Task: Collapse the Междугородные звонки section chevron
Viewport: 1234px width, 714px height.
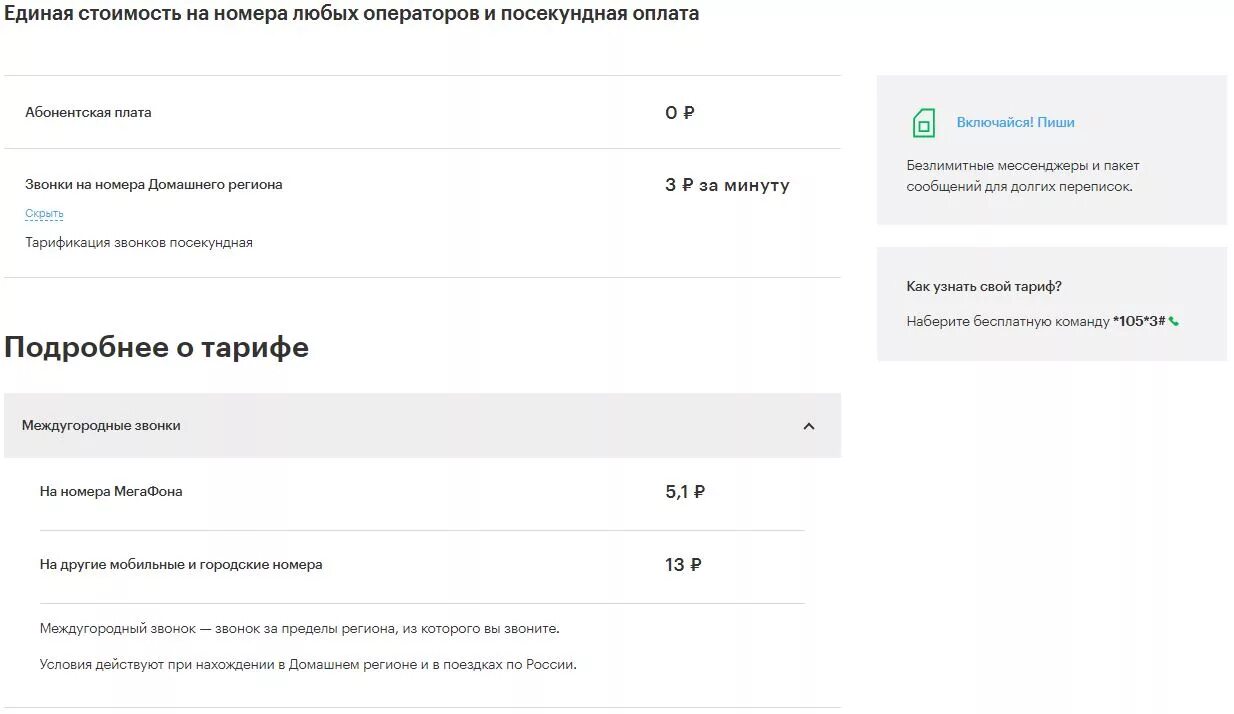Action: [x=809, y=426]
